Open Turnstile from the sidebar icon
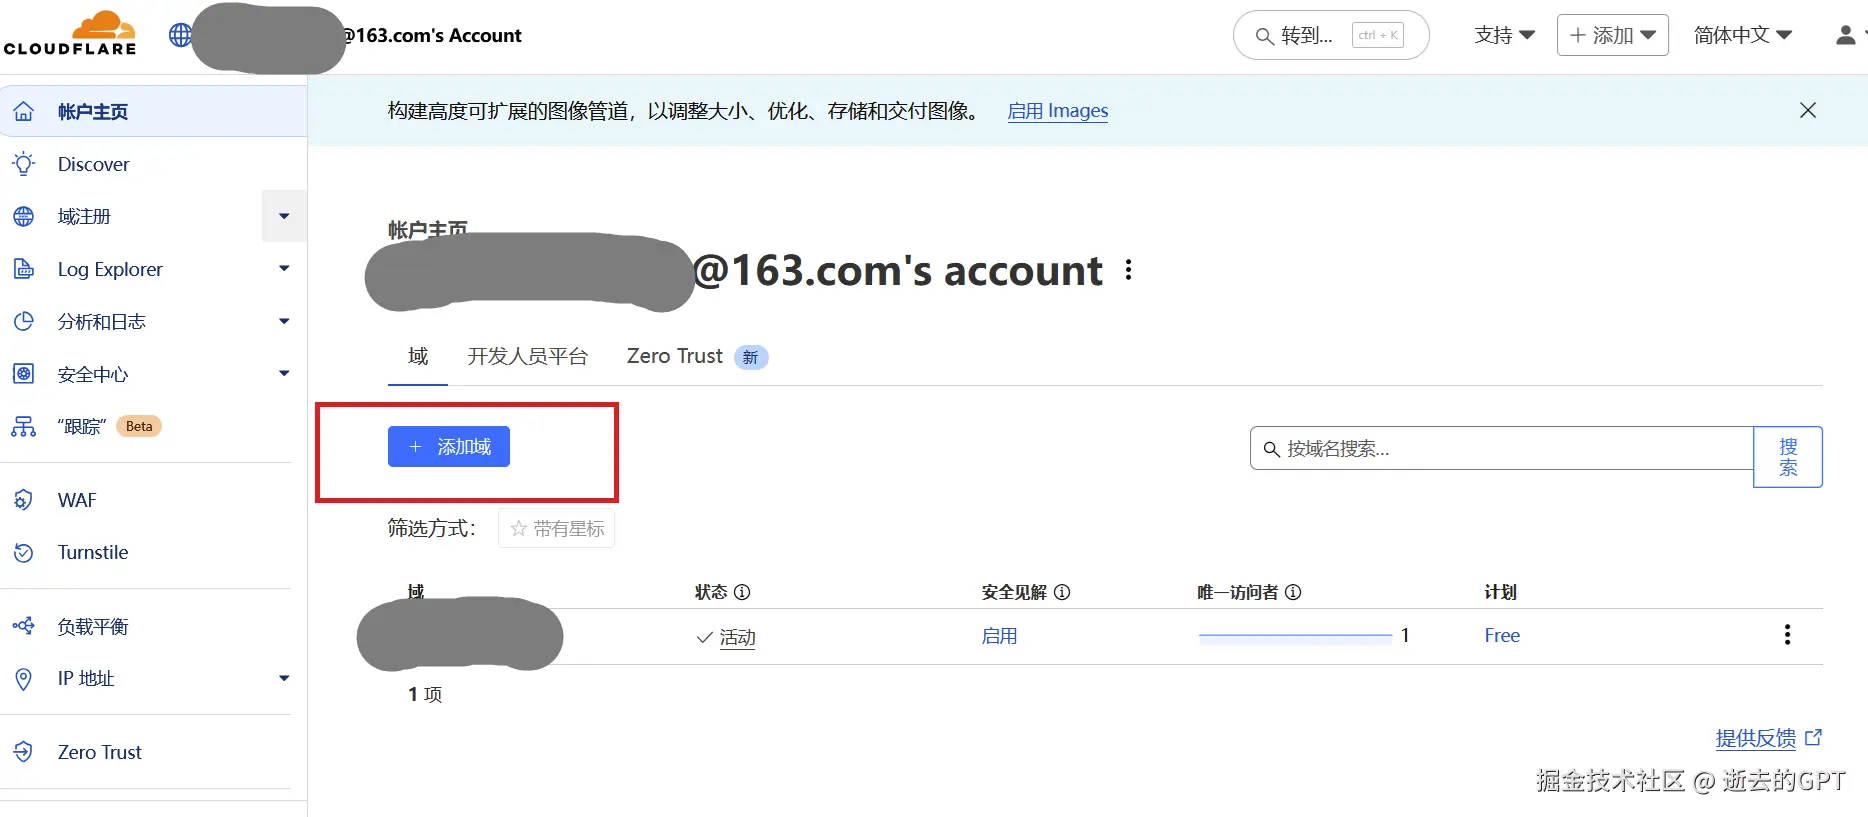1868x817 pixels. (x=23, y=552)
